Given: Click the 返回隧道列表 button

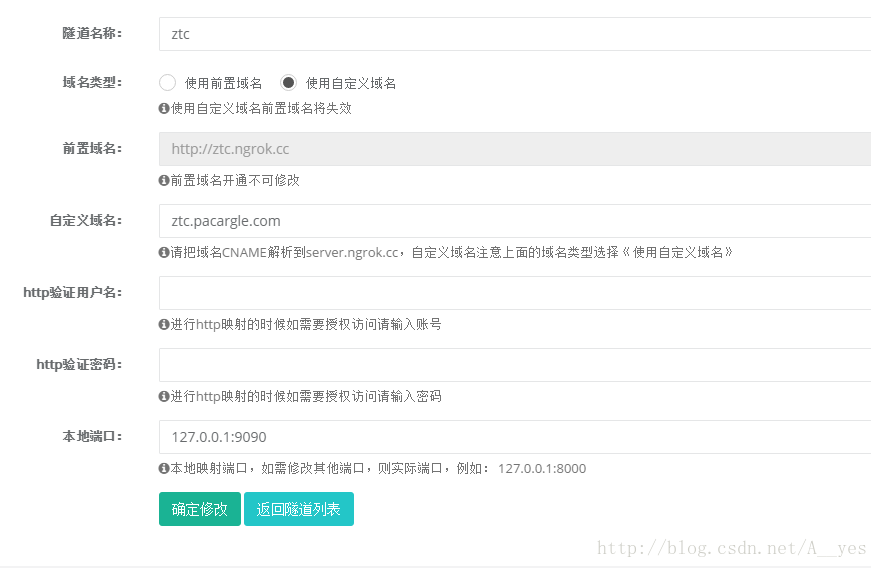Looking at the screenshot, I should point(299,509).
